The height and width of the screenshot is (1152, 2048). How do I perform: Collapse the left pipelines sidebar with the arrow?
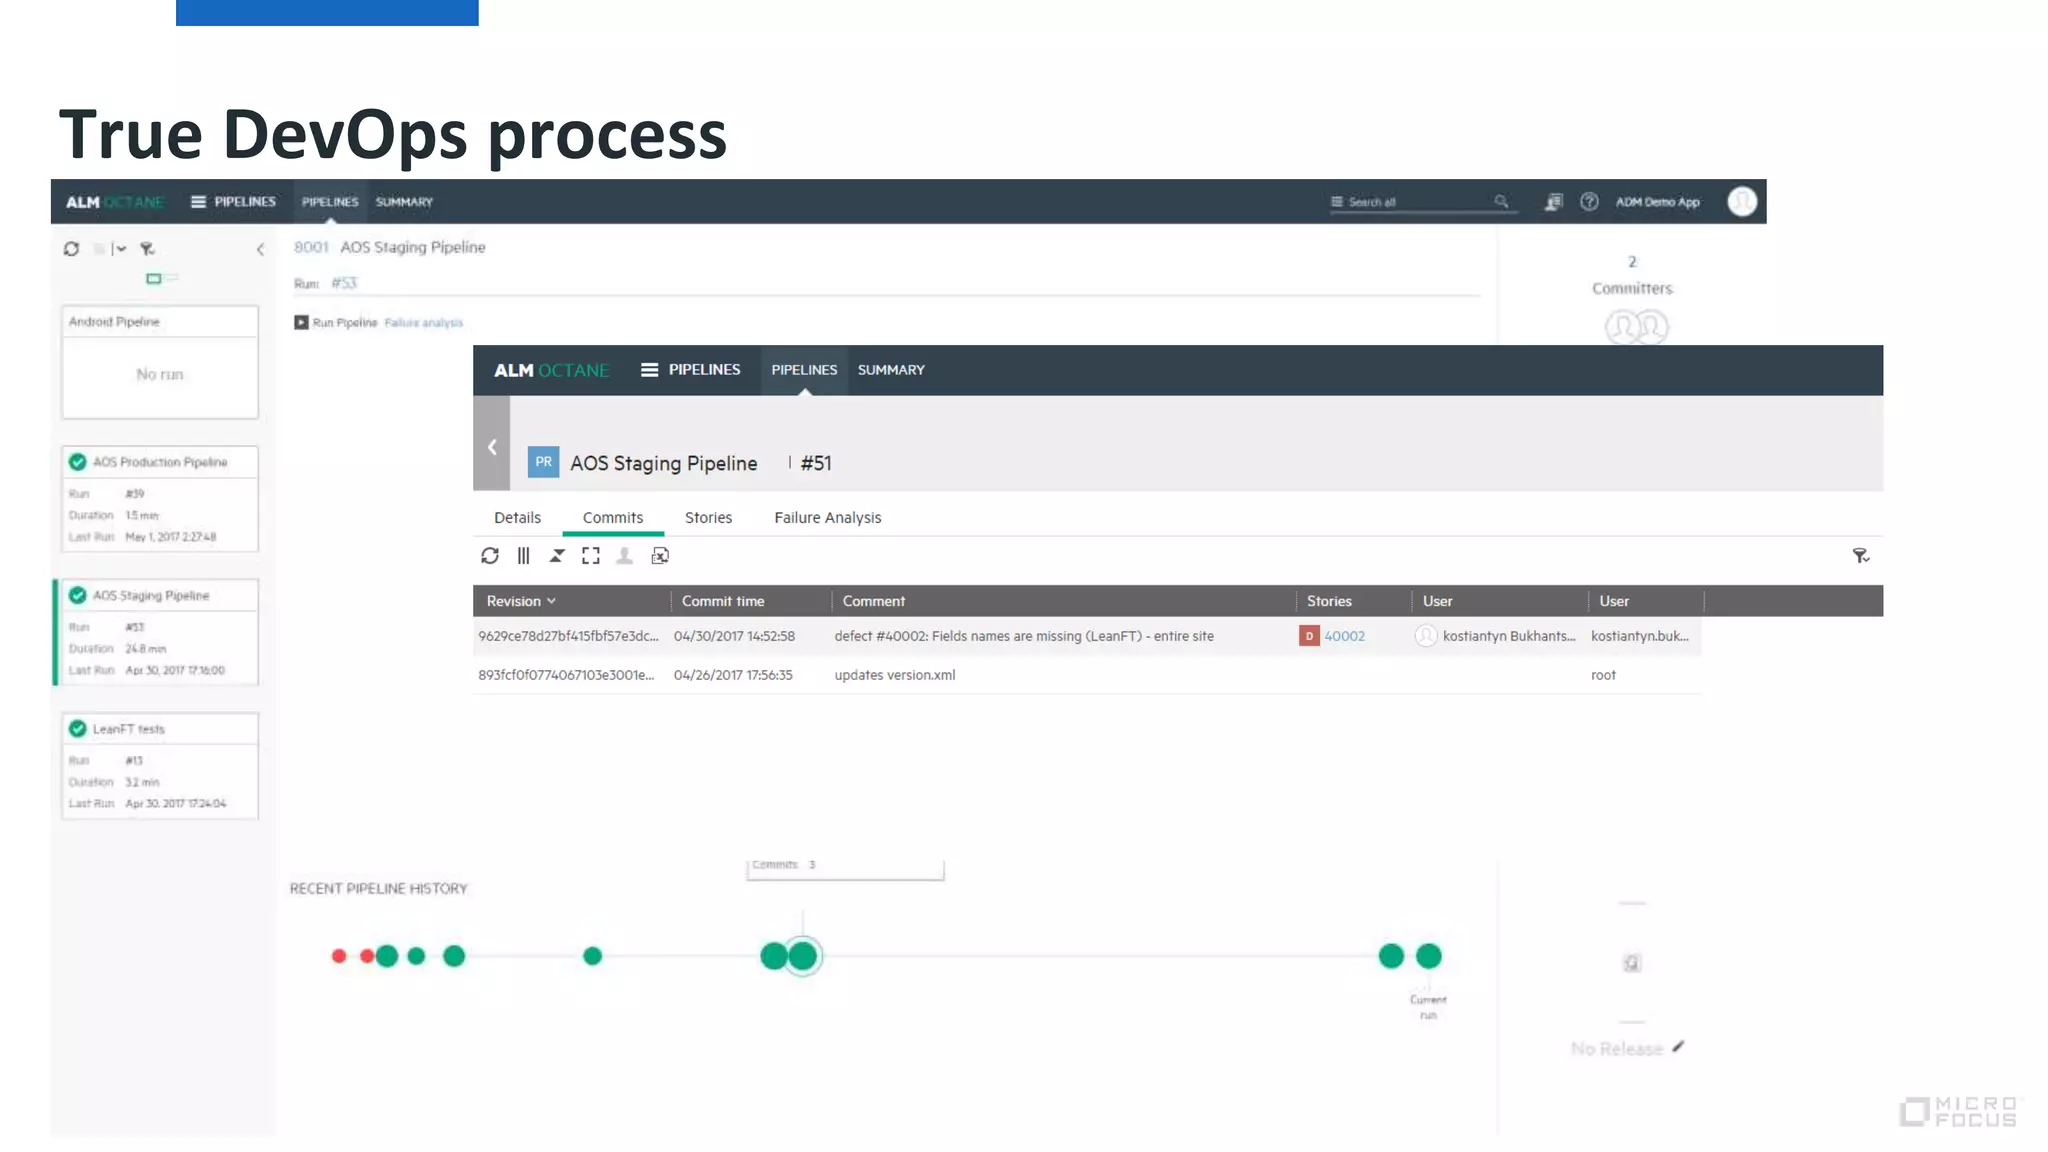260,249
